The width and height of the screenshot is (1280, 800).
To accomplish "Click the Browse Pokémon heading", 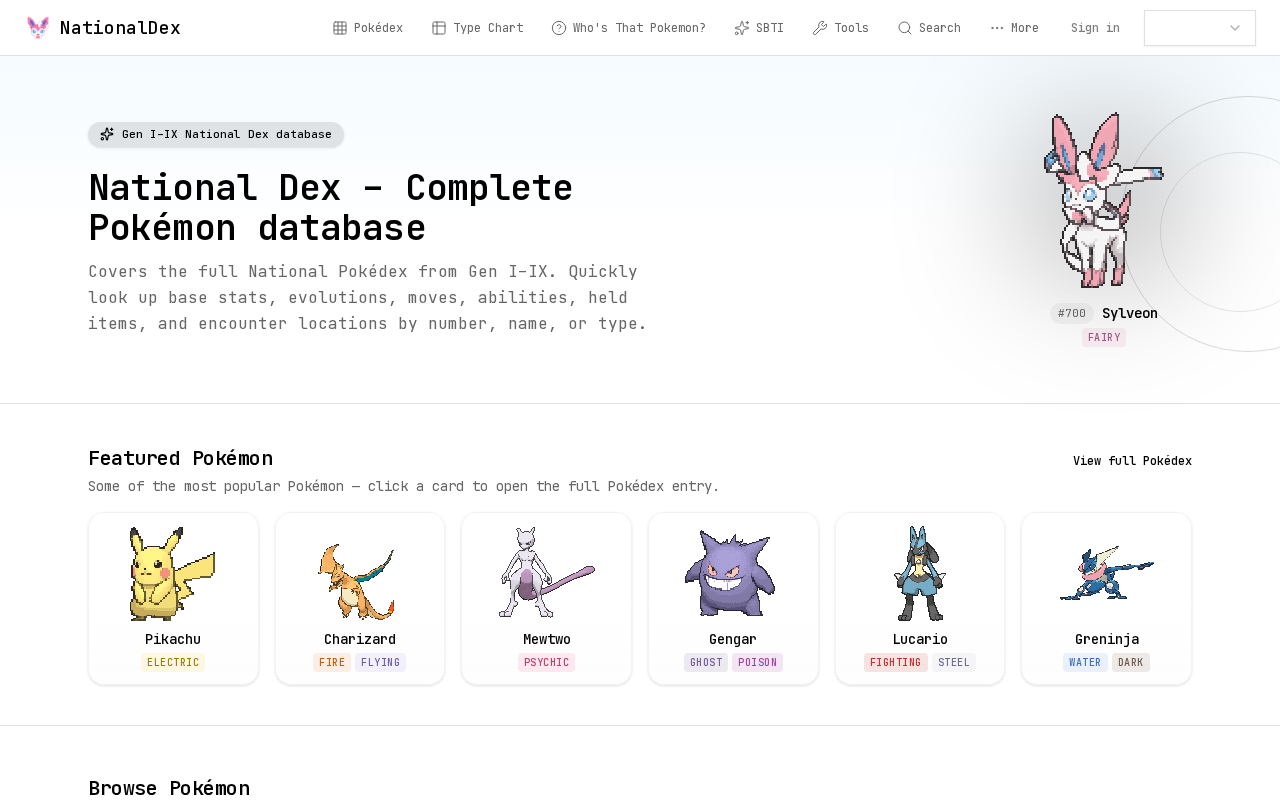I will [169, 788].
